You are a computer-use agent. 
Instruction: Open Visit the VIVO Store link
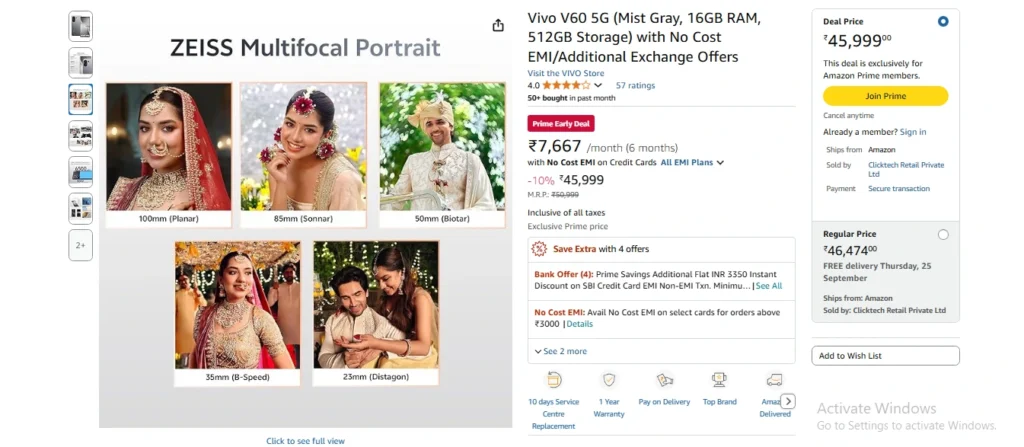pyautogui.click(x=566, y=73)
